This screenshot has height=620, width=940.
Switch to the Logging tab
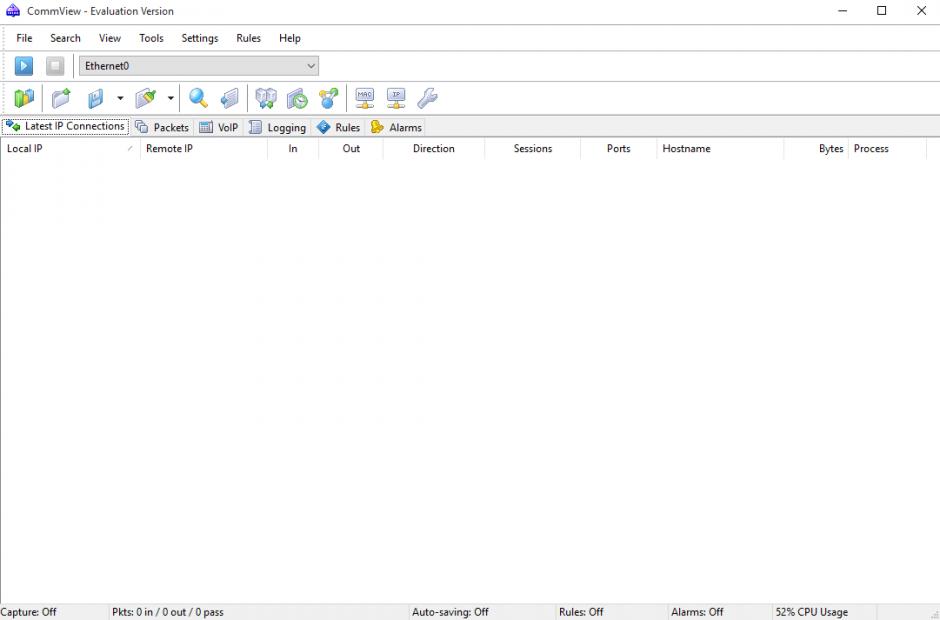(x=278, y=127)
